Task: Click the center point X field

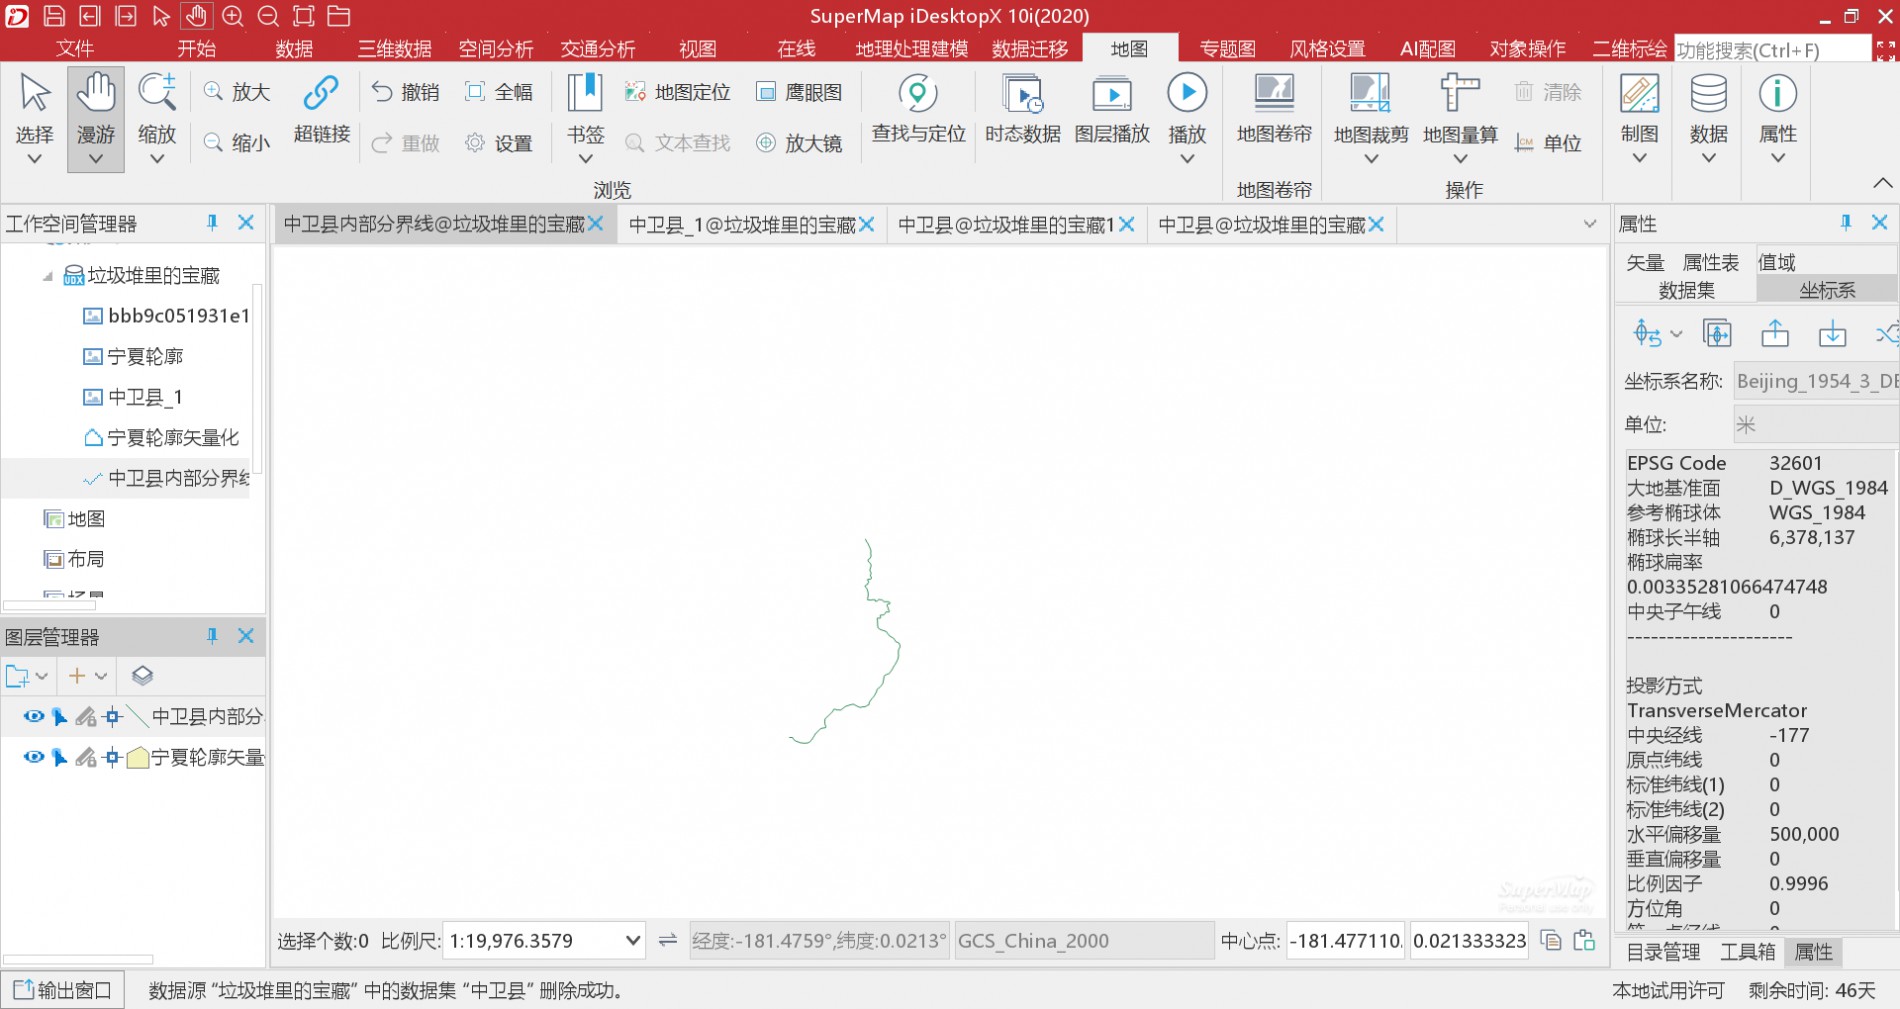Action: pos(1346,940)
